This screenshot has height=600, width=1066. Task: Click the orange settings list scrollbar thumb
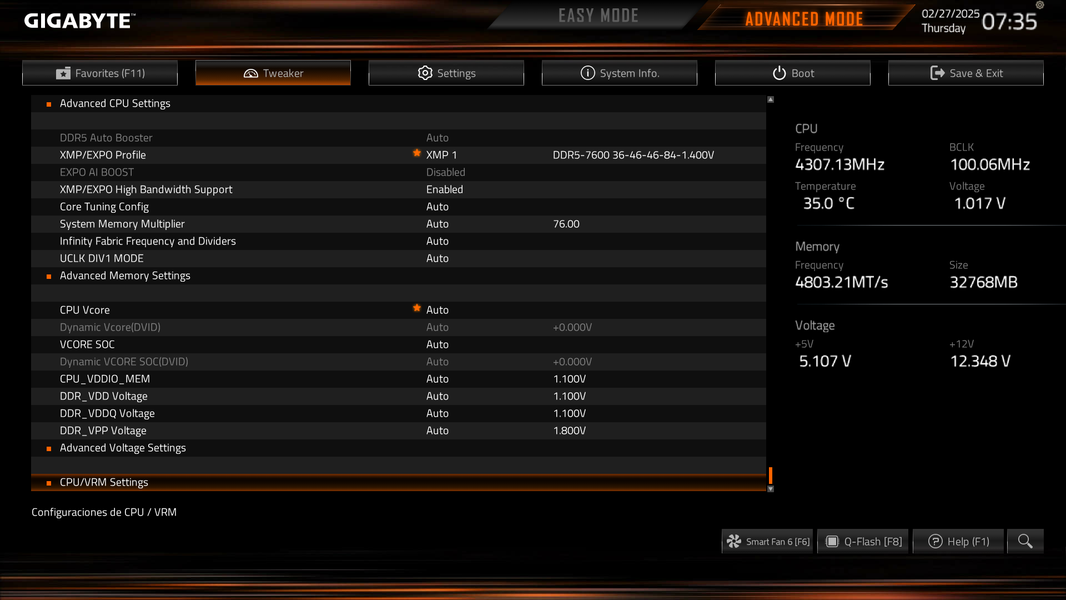tap(770, 475)
